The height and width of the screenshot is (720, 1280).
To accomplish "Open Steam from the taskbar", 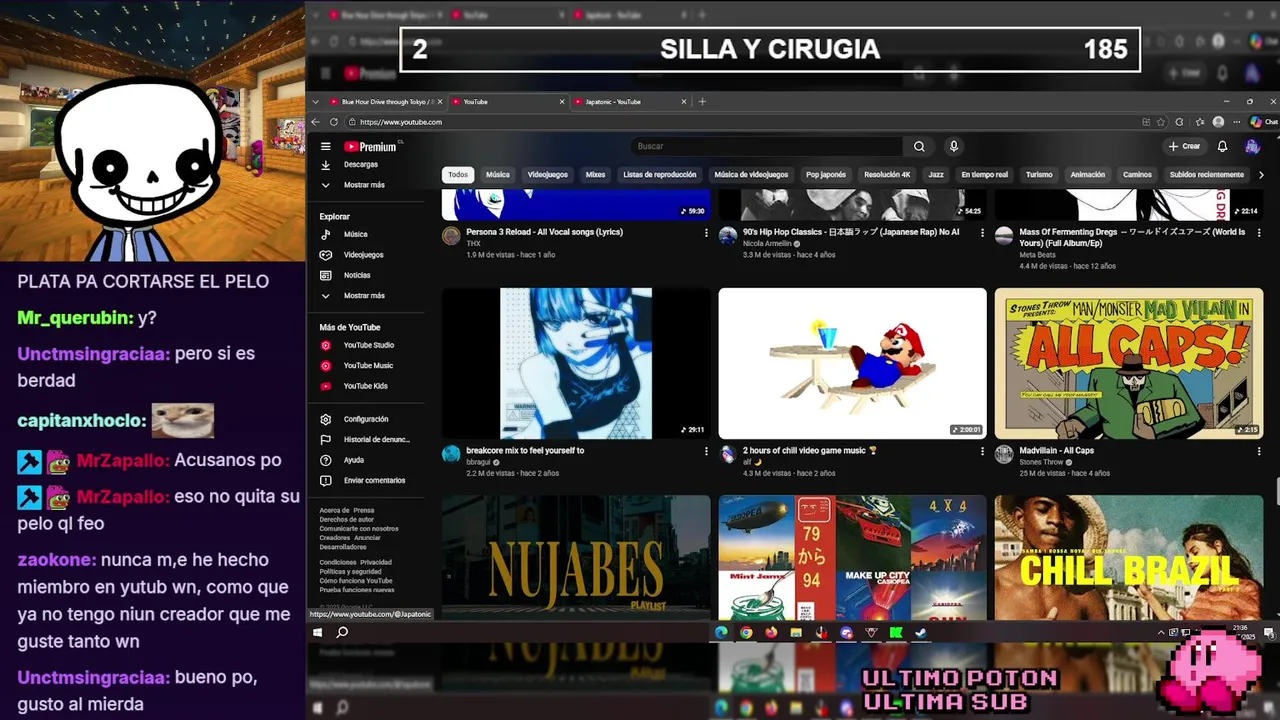I will tap(921, 632).
